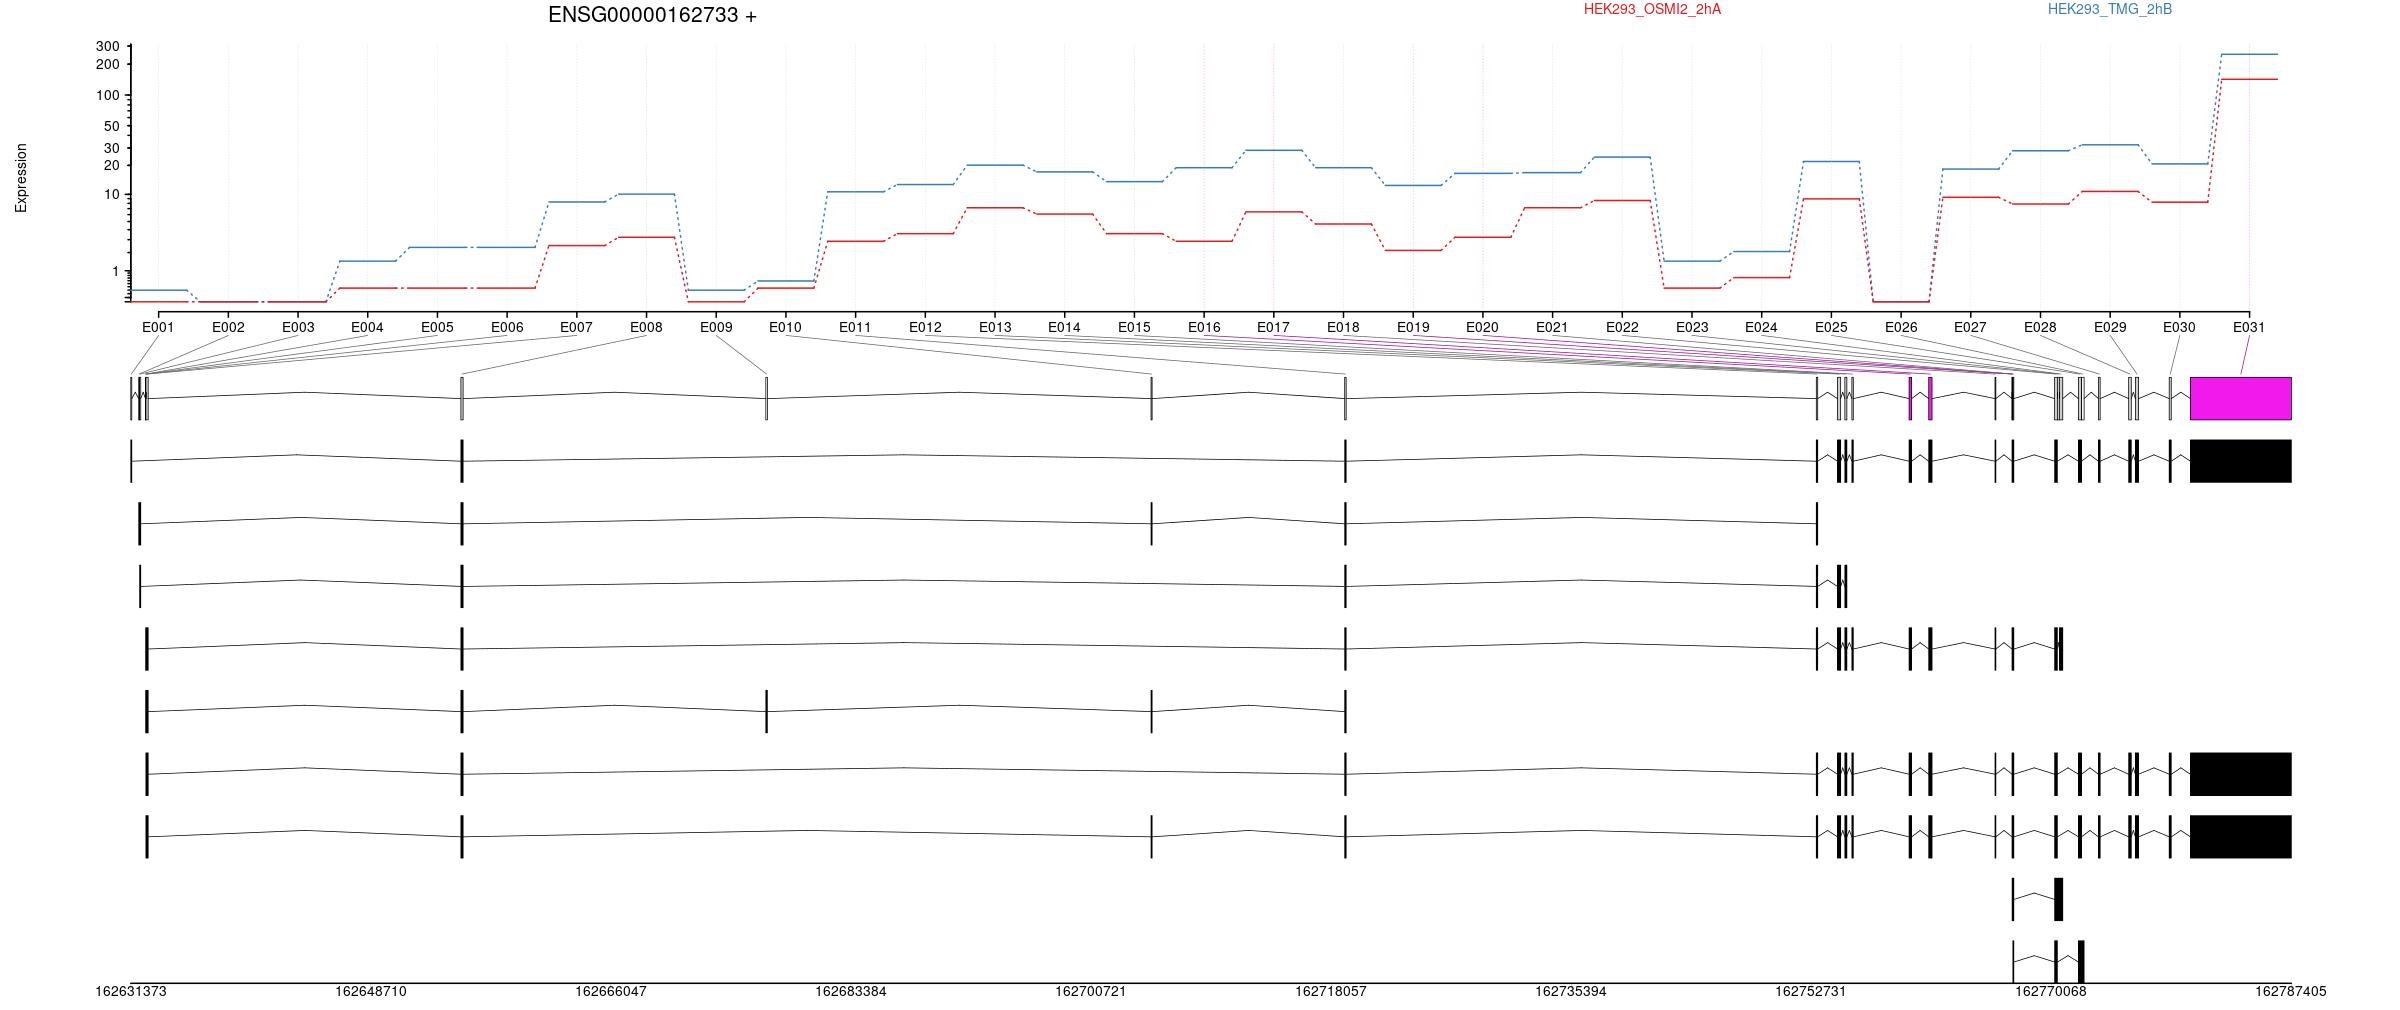Click the large magenta E031 exon block
The height and width of the screenshot is (1010, 2400).
pyautogui.click(x=2241, y=398)
